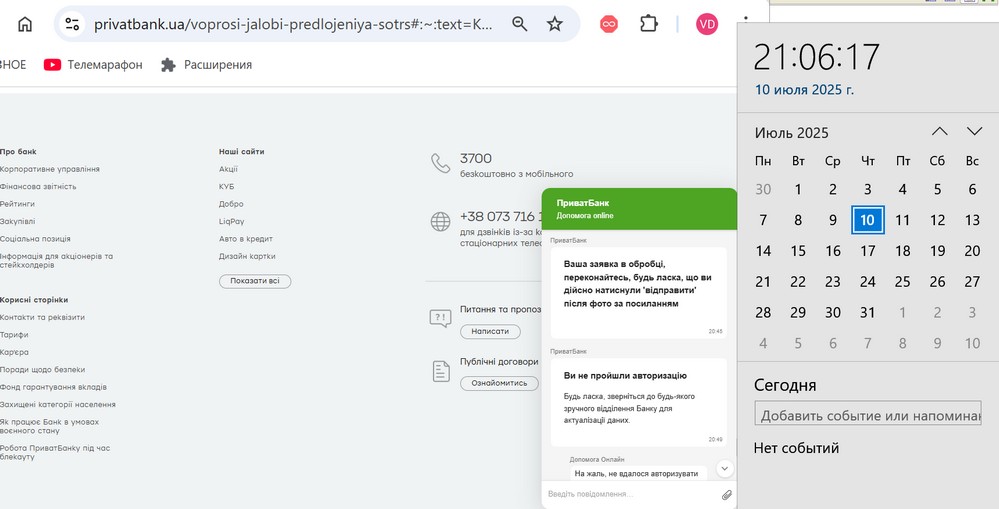View site information icon in address bar
This screenshot has width=999, height=509.
tap(72, 24)
